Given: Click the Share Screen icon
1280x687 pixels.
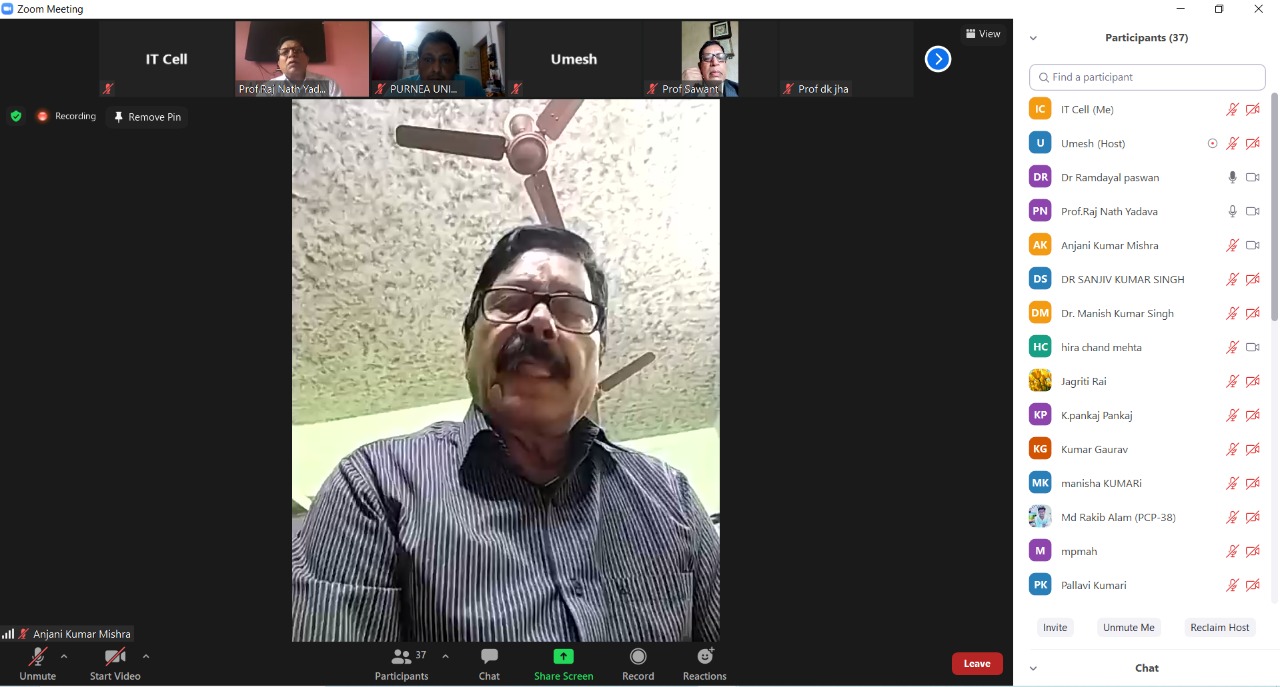Looking at the screenshot, I should tap(563, 657).
